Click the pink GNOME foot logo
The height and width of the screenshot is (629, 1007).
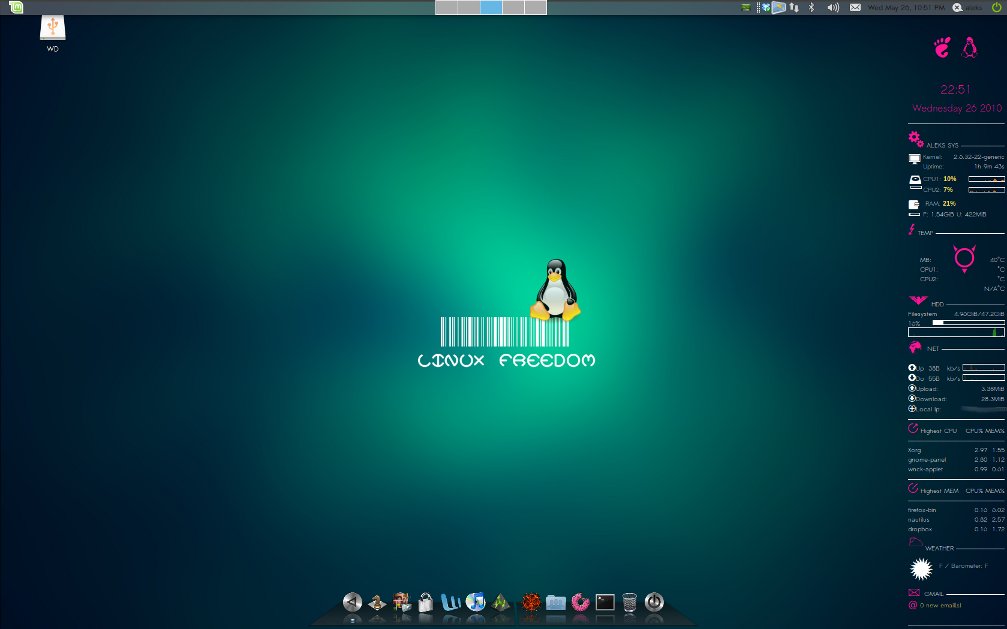tap(942, 48)
